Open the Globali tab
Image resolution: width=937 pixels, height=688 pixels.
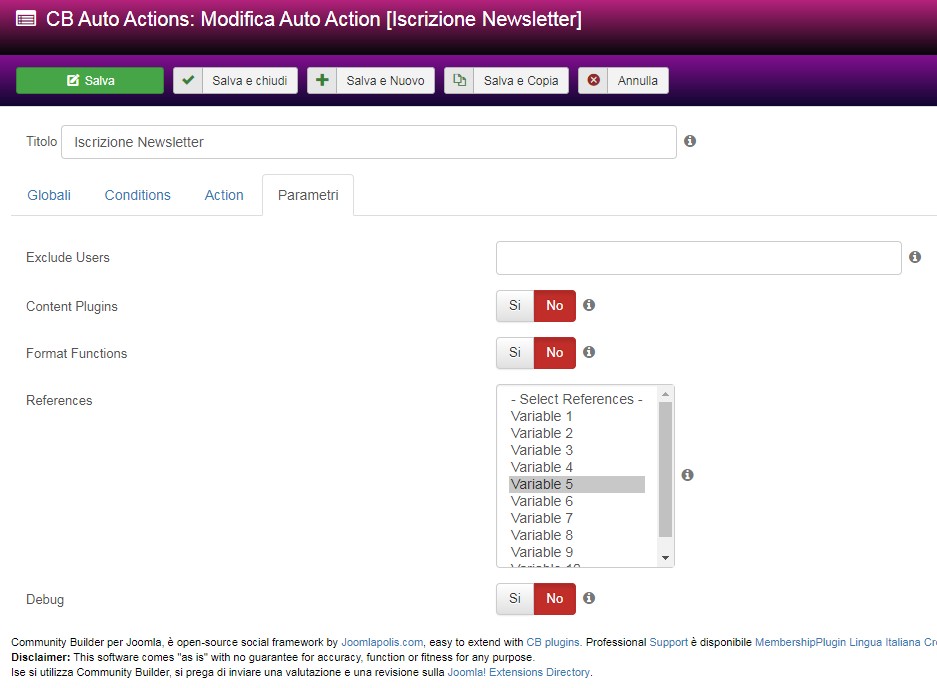(x=49, y=195)
